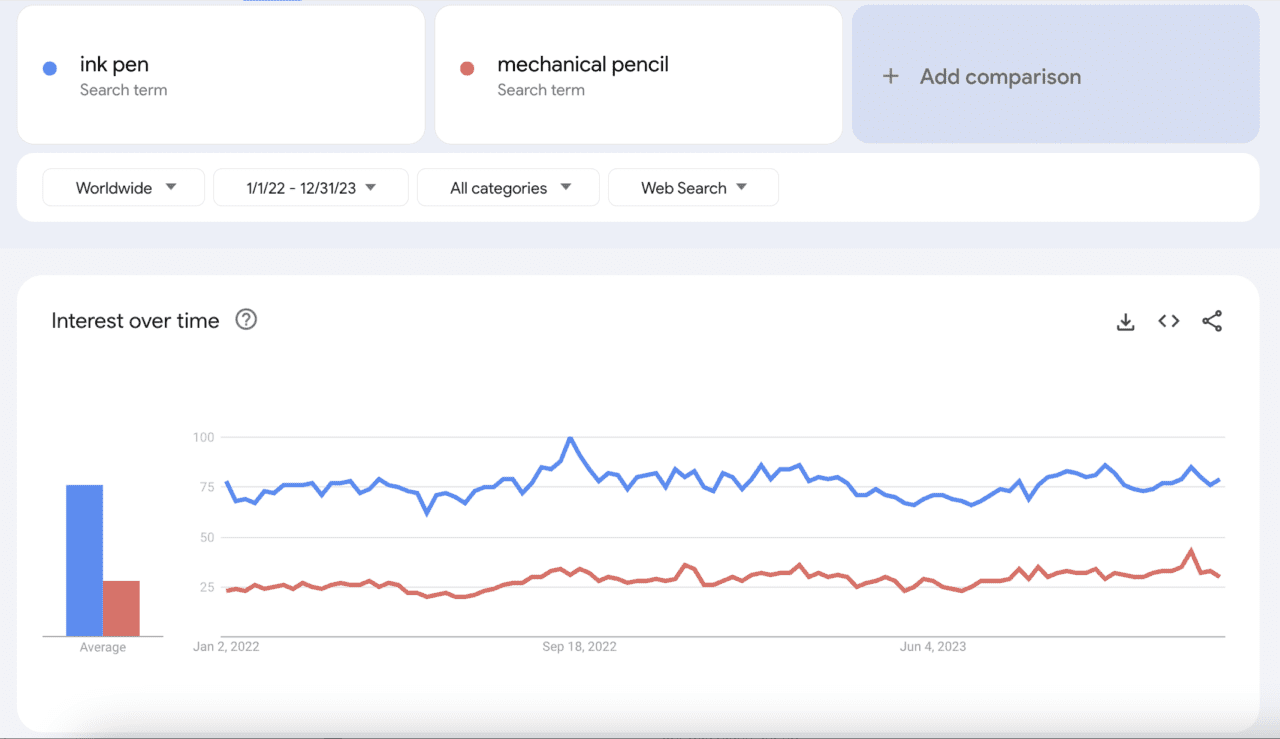Expand the All categories dropdown
The width and height of the screenshot is (1280, 739).
509,188
